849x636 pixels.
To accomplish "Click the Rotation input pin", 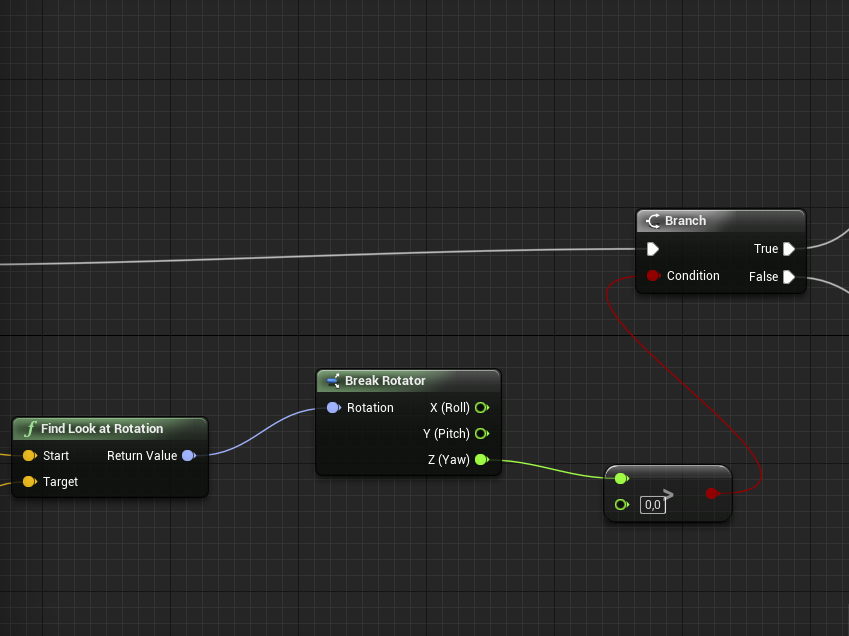I will (x=334, y=408).
